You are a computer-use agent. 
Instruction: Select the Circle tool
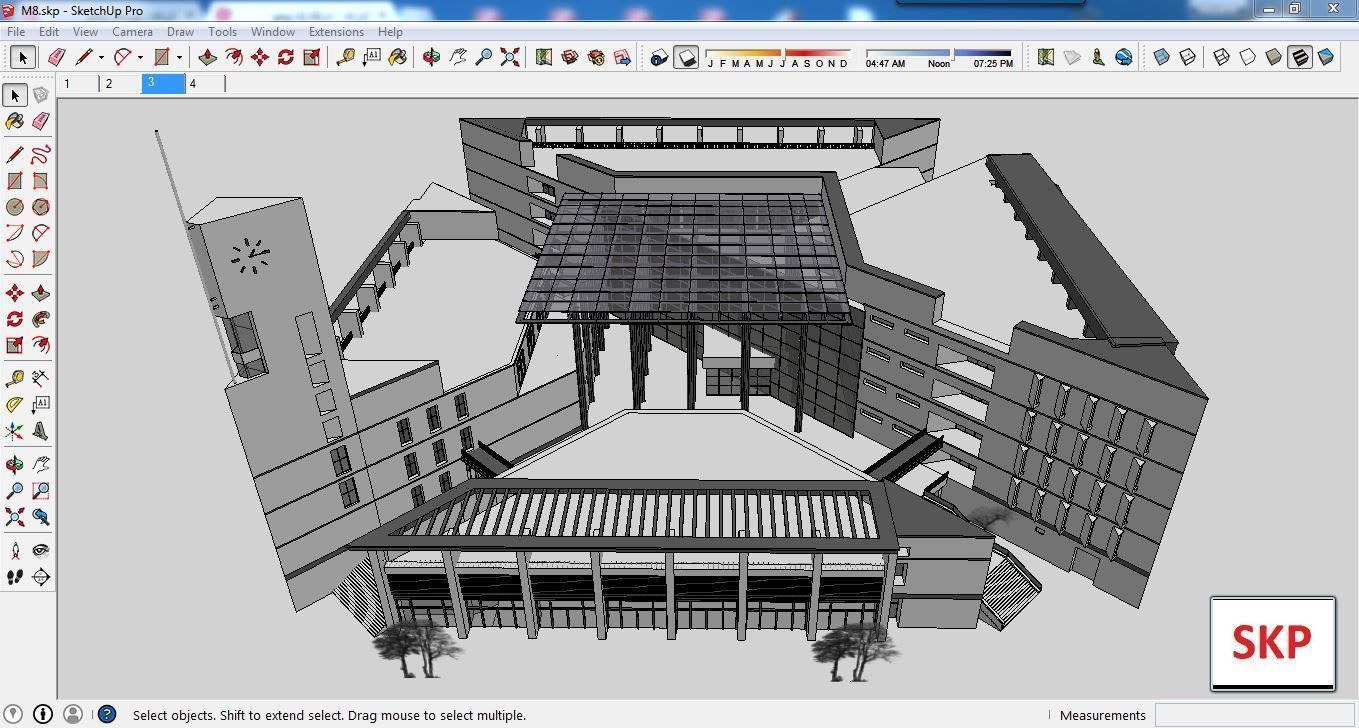pyautogui.click(x=15, y=207)
